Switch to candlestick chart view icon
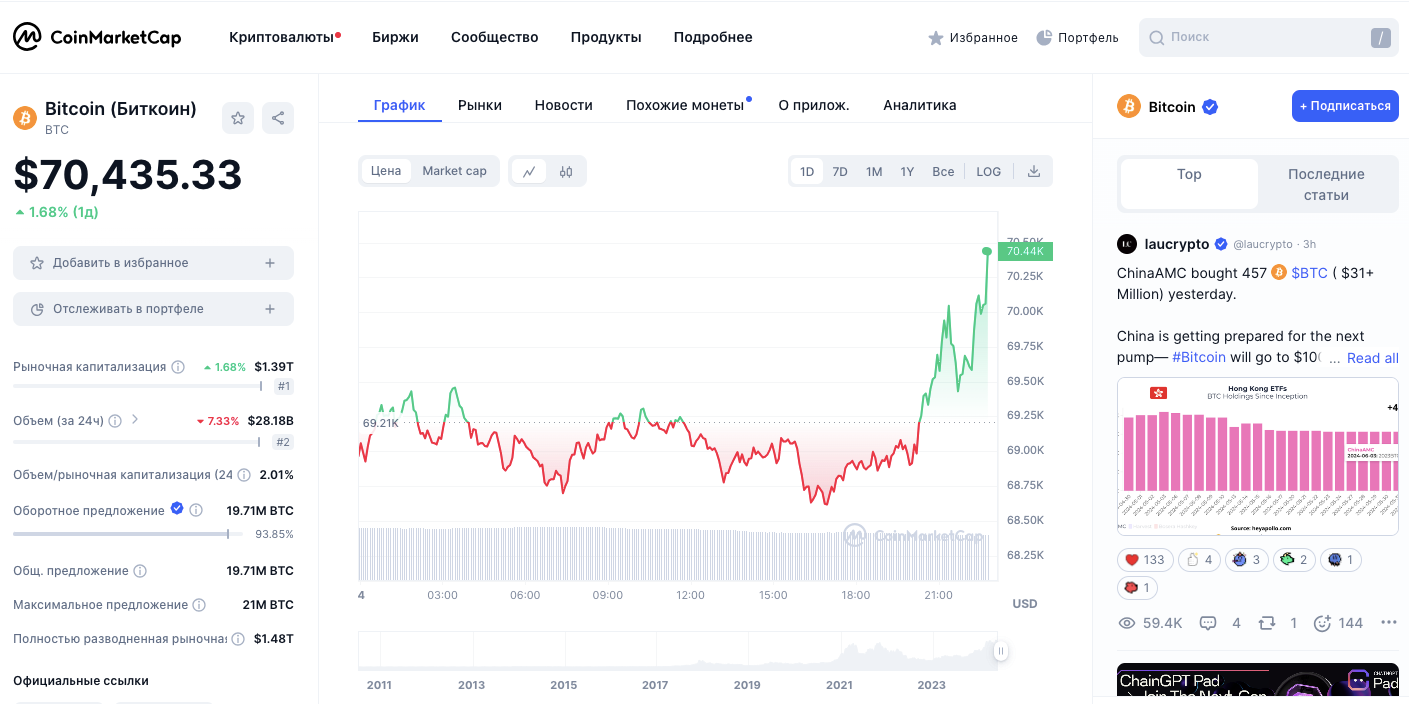 coord(566,171)
